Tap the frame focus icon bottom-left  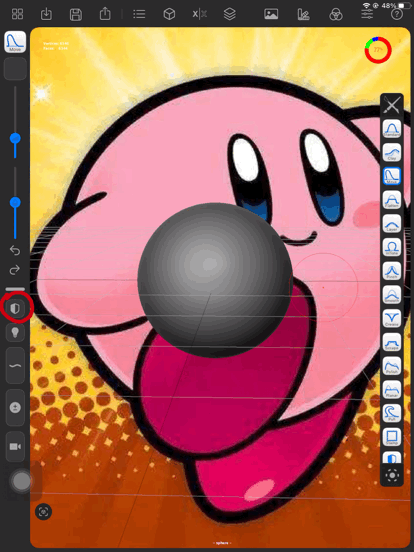tap(44, 512)
